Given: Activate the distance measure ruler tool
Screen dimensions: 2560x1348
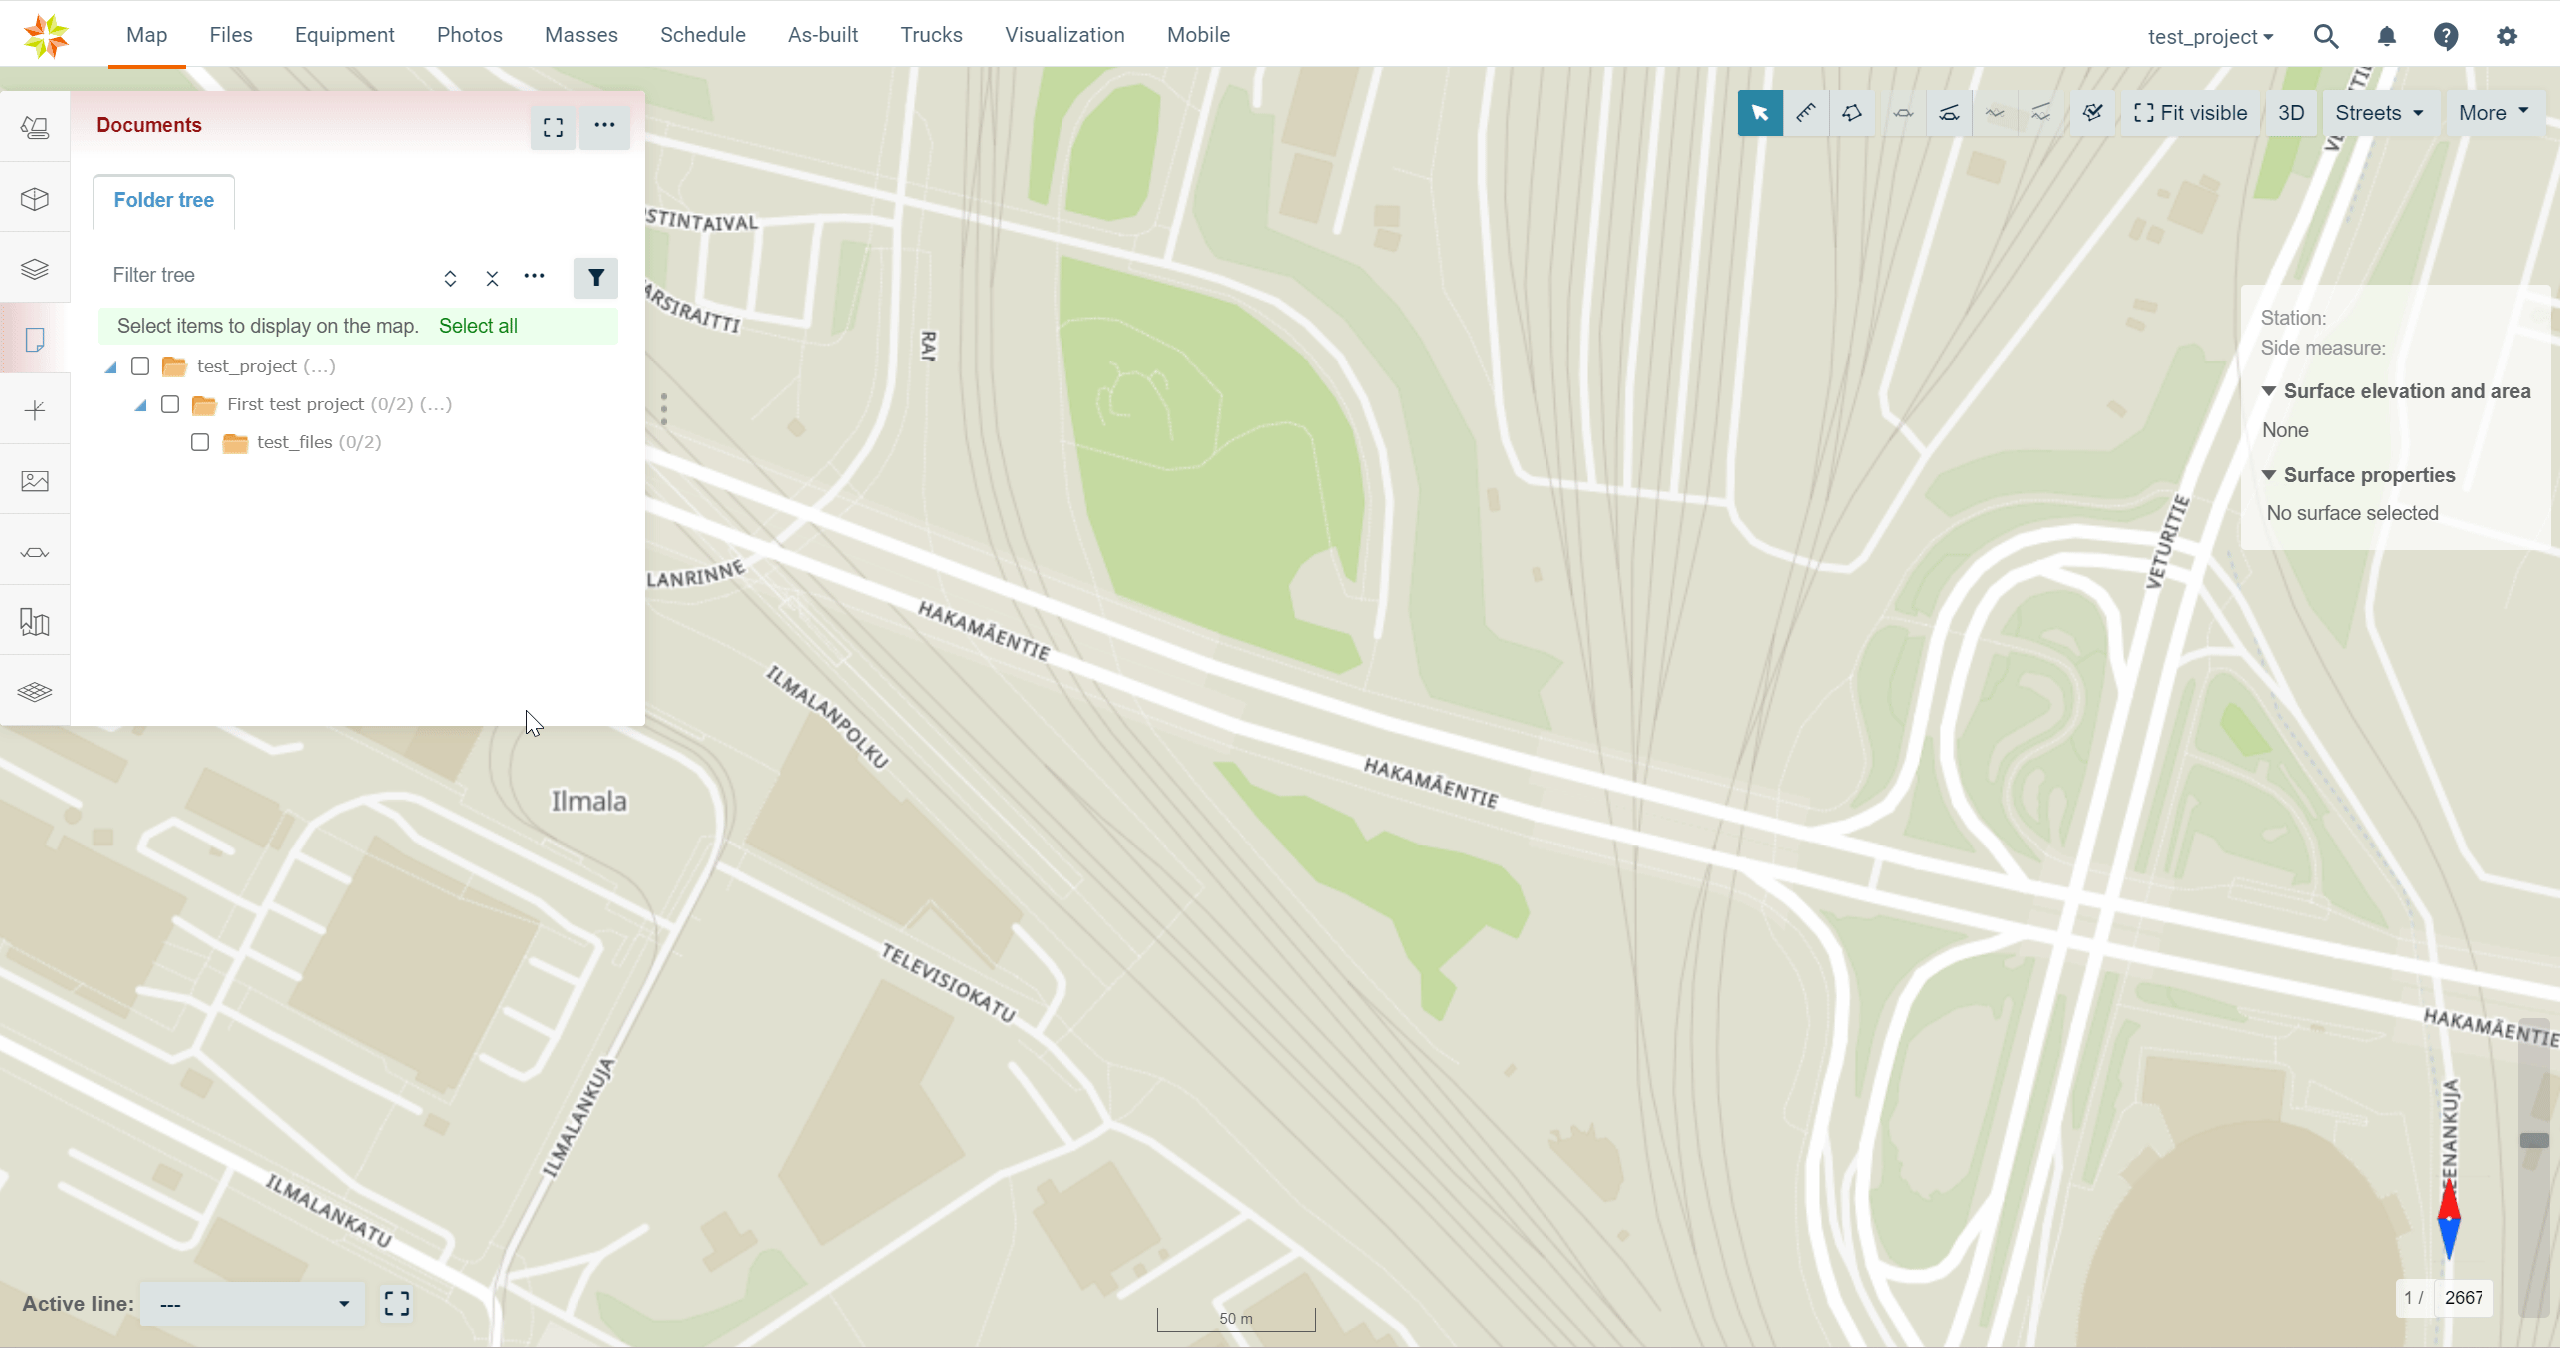Looking at the screenshot, I should (x=1805, y=113).
